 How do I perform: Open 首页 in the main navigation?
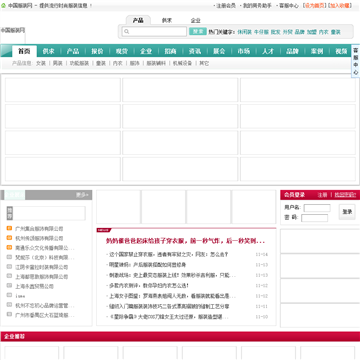click(24, 51)
